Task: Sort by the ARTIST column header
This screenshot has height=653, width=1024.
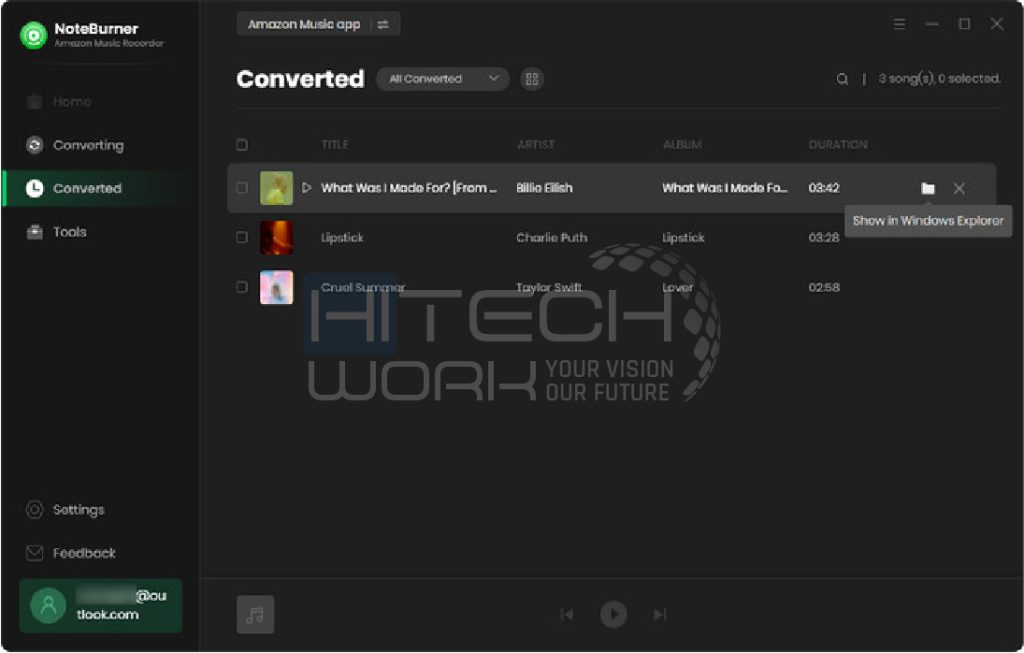Action: pyautogui.click(x=536, y=144)
